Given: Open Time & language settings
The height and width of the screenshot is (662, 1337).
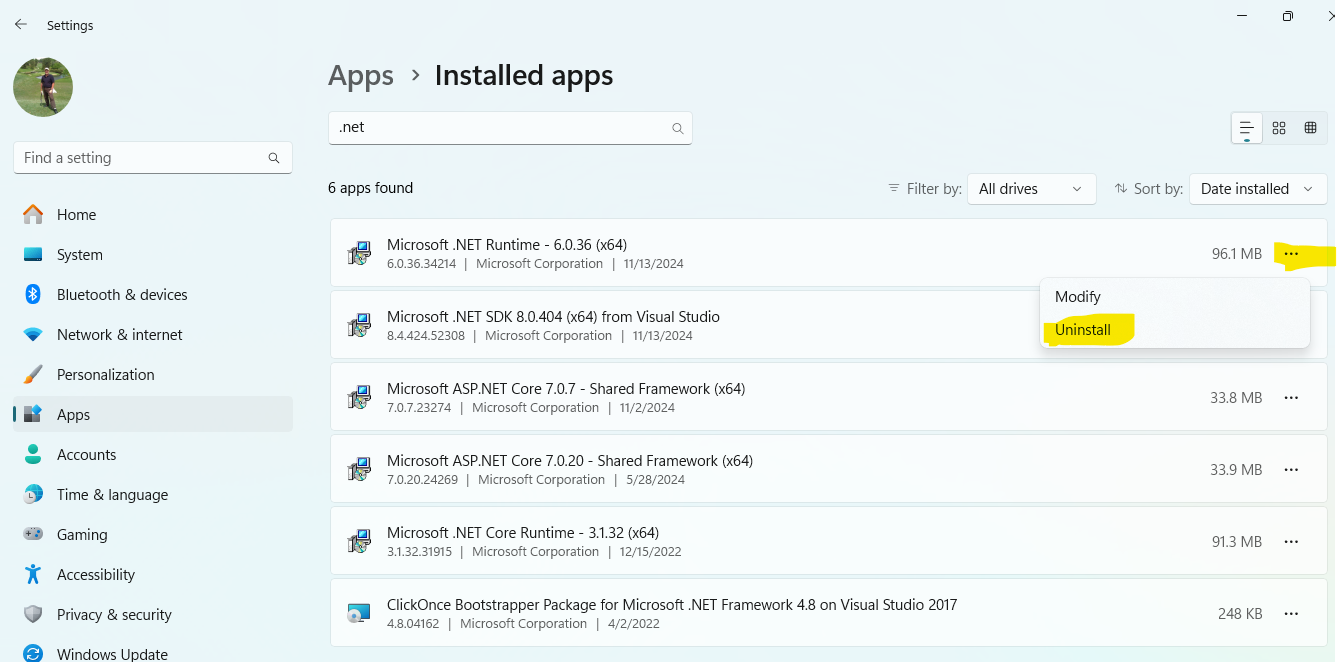Looking at the screenshot, I should [153, 495].
